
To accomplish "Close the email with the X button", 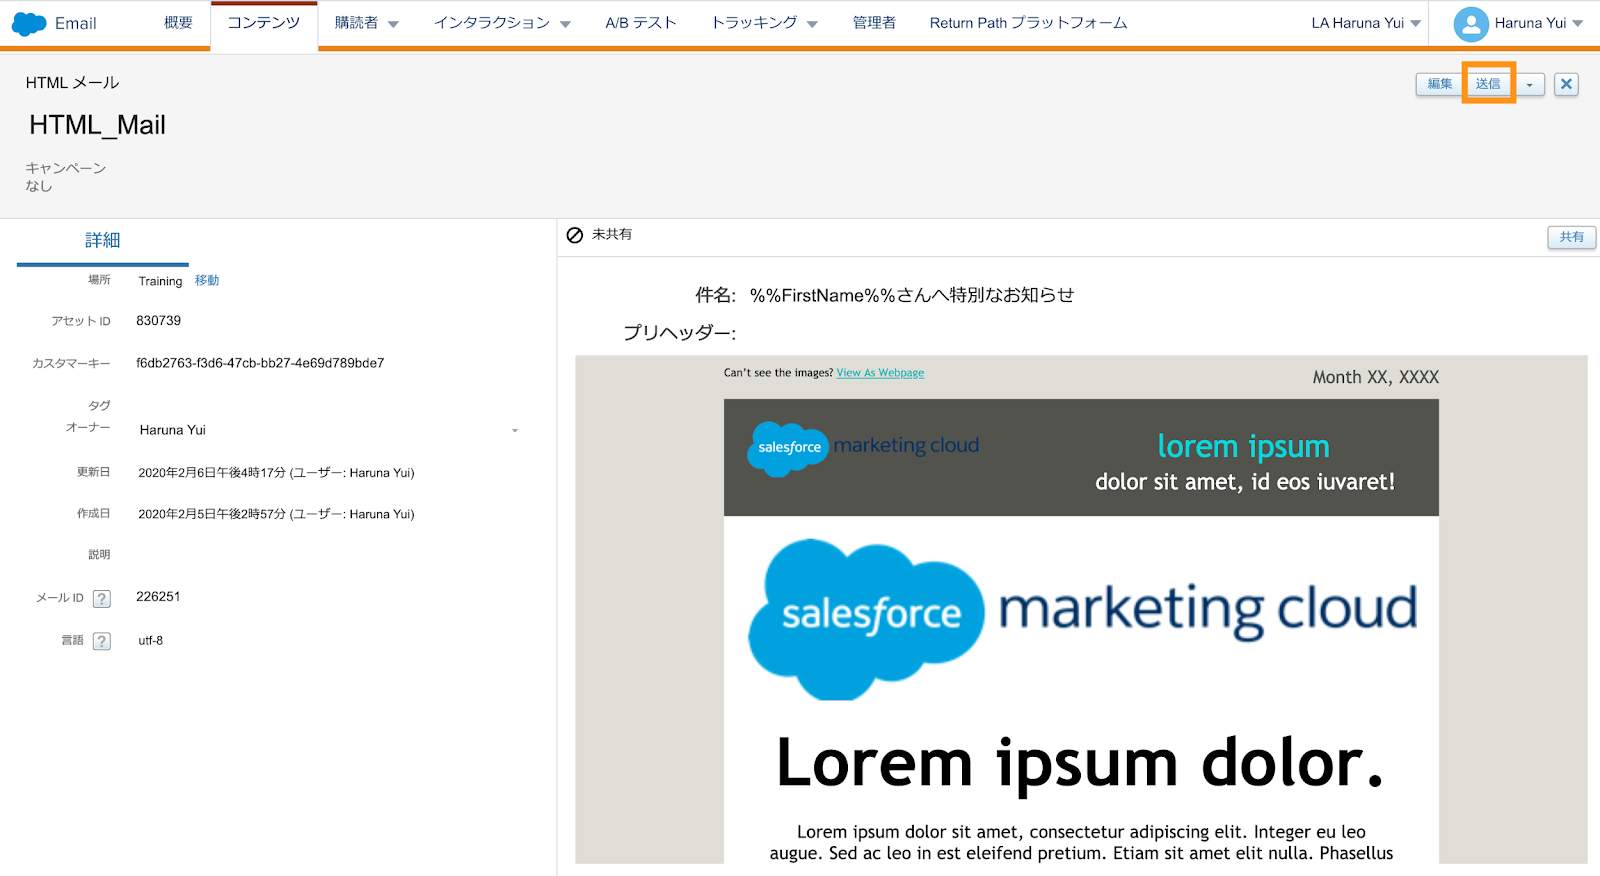I will coord(1567,84).
